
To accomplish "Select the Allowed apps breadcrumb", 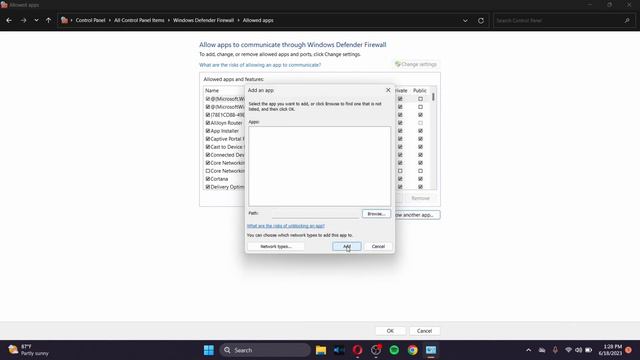I will (258, 20).
